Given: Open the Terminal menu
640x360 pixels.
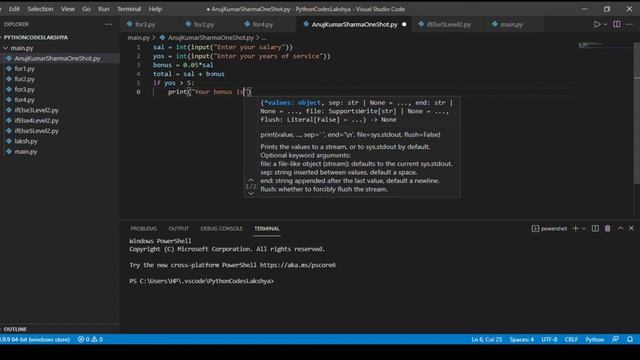Looking at the screenshot, I should coord(129,9).
